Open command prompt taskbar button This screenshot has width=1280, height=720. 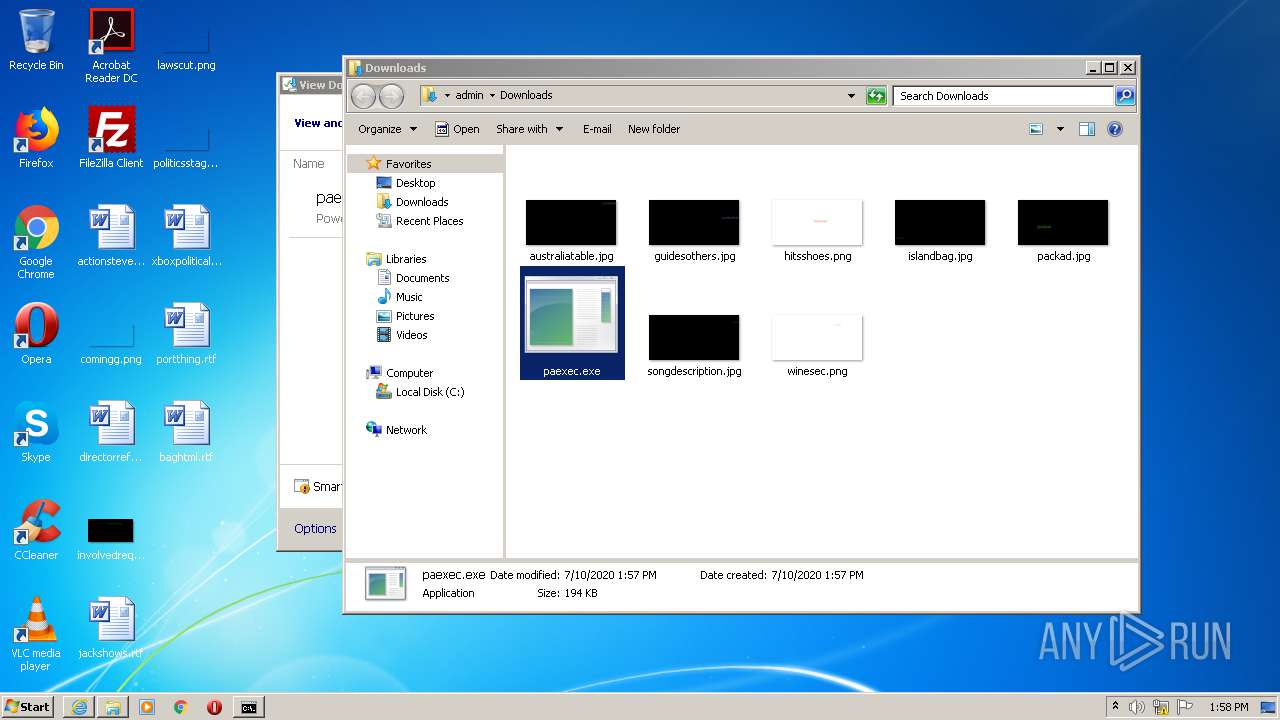pyautogui.click(x=248, y=707)
